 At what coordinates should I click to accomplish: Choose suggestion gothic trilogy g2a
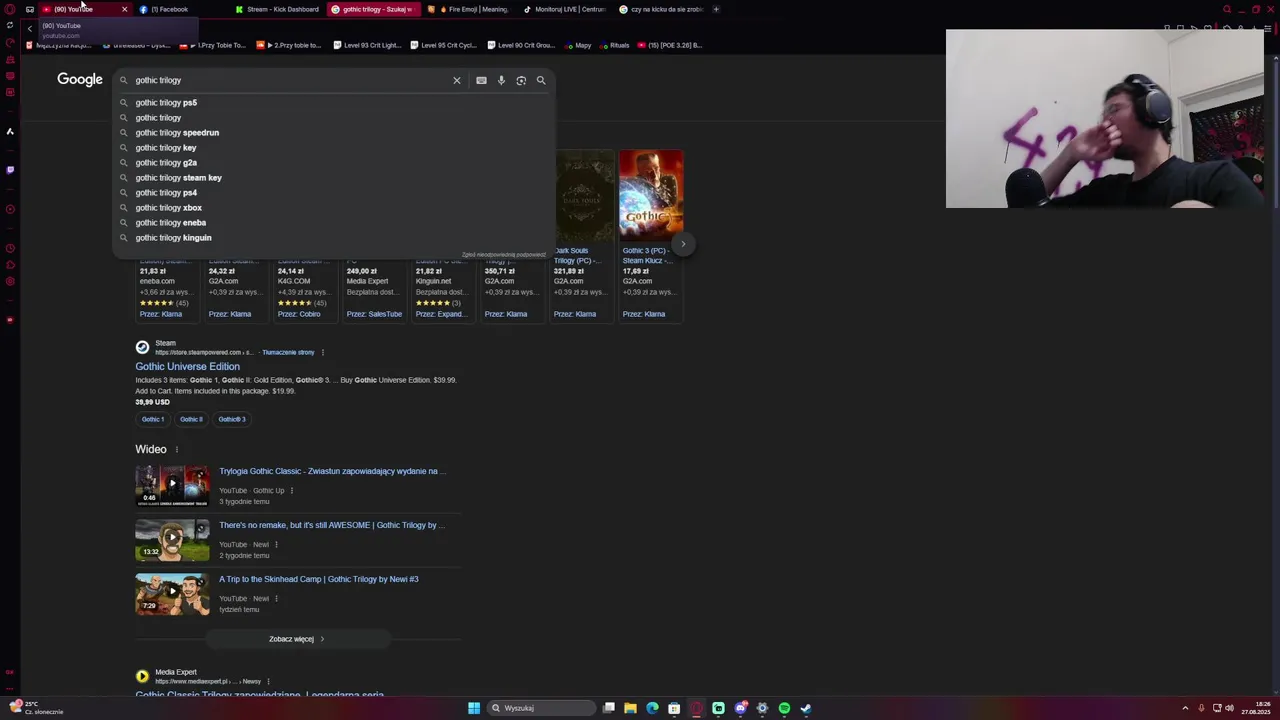click(333, 162)
